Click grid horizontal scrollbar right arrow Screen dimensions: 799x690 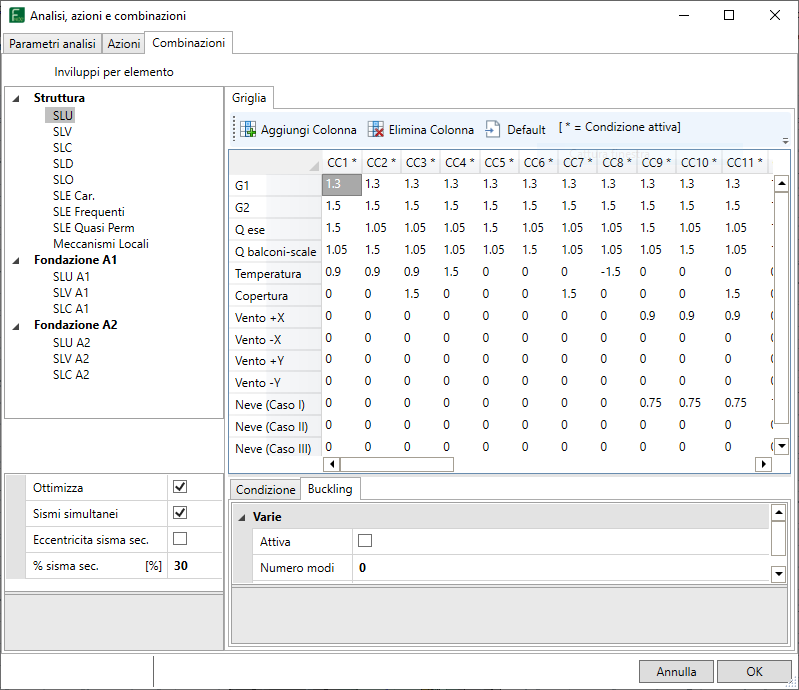pyautogui.click(x=763, y=464)
